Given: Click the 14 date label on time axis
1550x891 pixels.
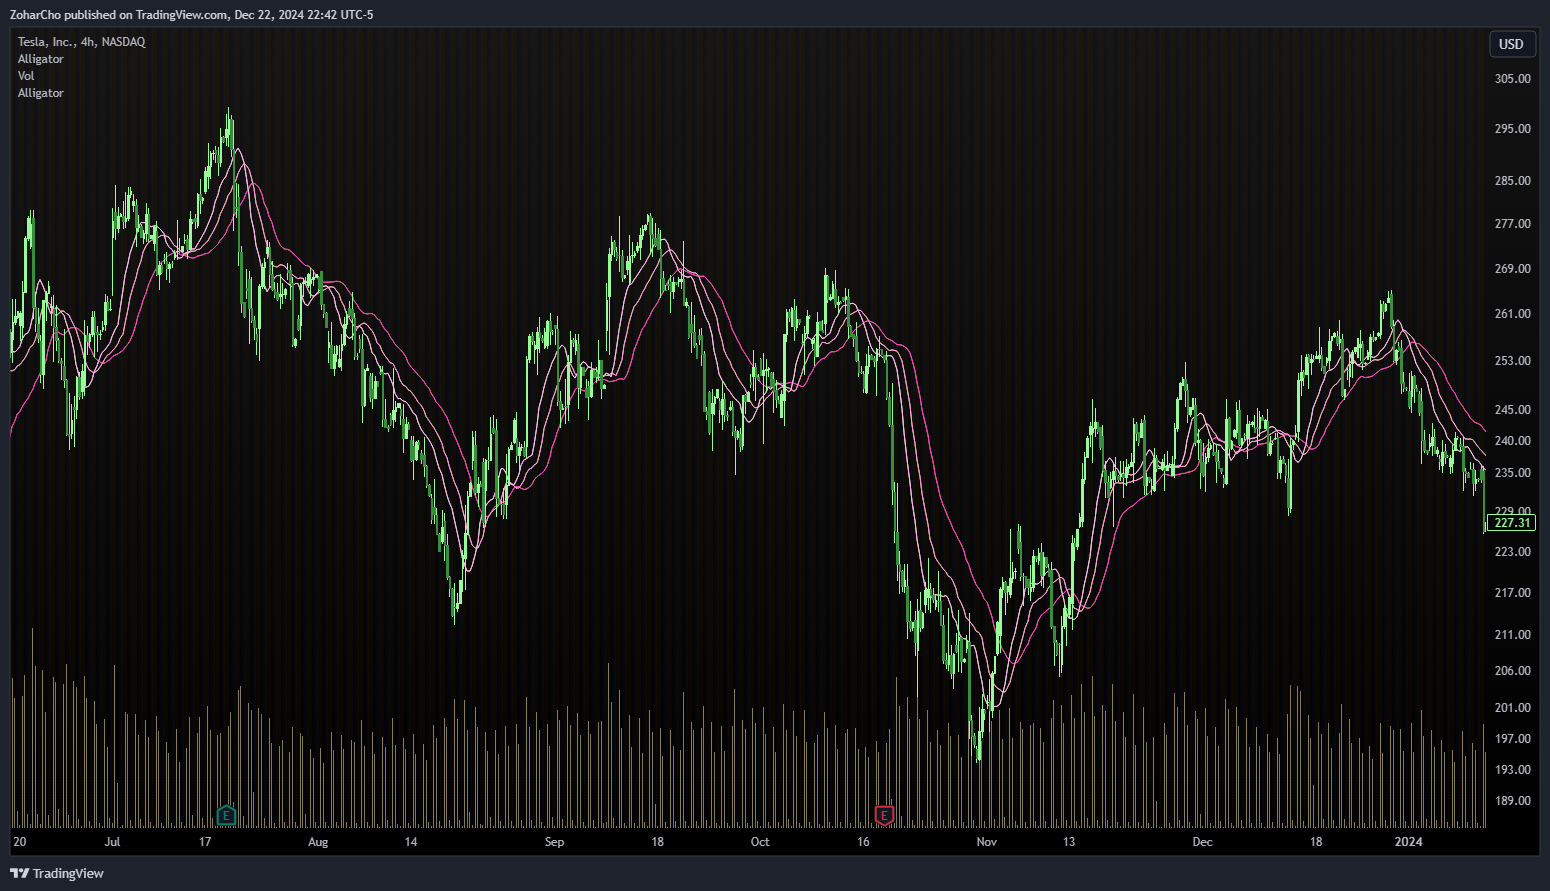Looking at the screenshot, I should (411, 842).
